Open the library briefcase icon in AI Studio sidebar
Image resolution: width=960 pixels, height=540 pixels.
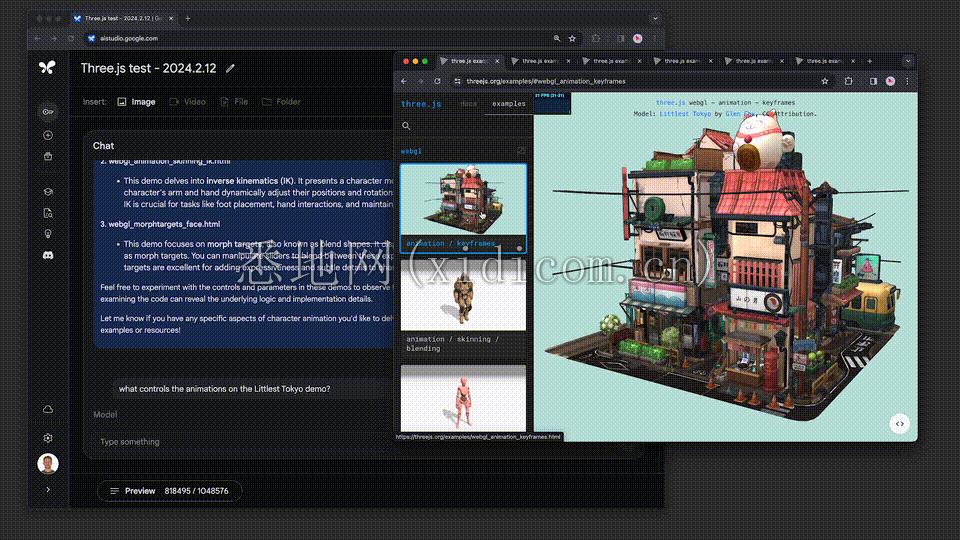pyautogui.click(x=48, y=156)
